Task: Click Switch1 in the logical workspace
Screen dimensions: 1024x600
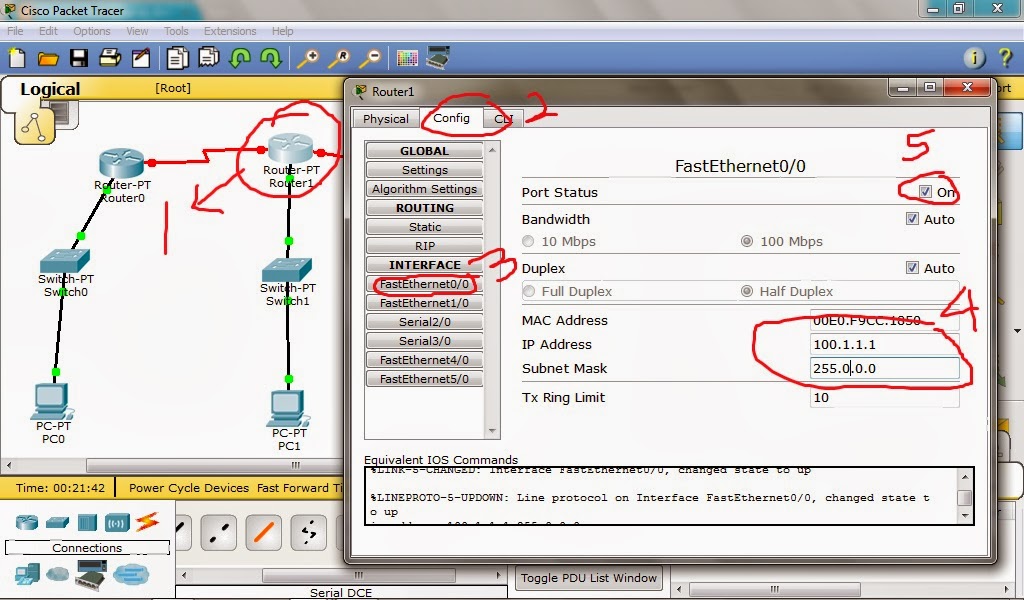Action: click(x=286, y=269)
